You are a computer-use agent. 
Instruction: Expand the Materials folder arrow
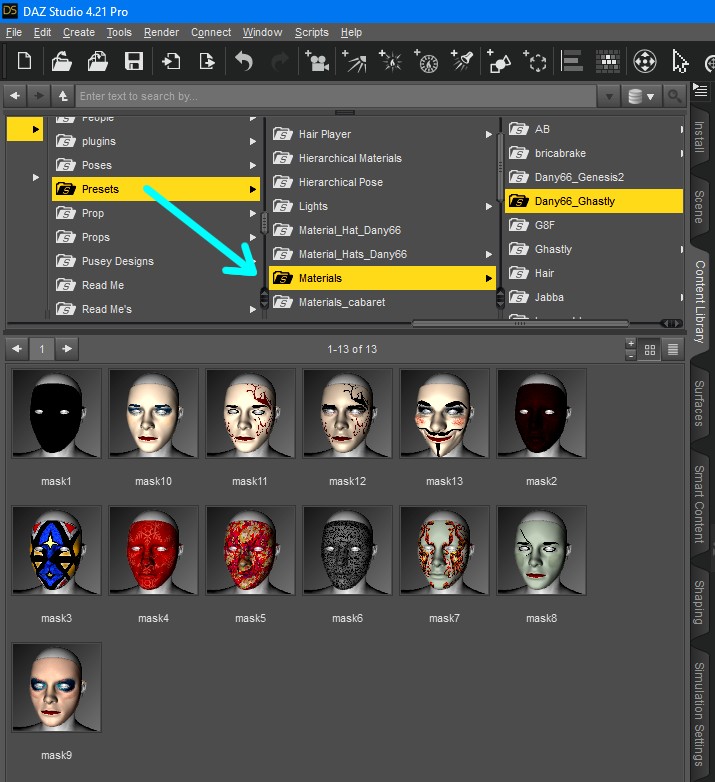coord(489,278)
